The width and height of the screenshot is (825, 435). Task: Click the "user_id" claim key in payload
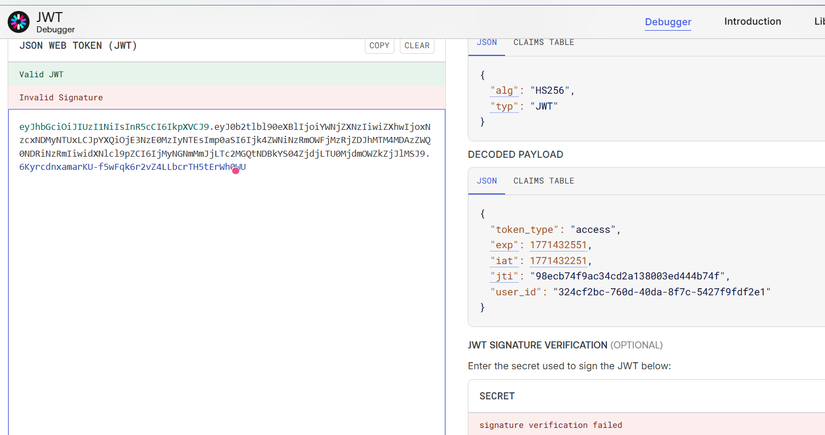click(515, 292)
